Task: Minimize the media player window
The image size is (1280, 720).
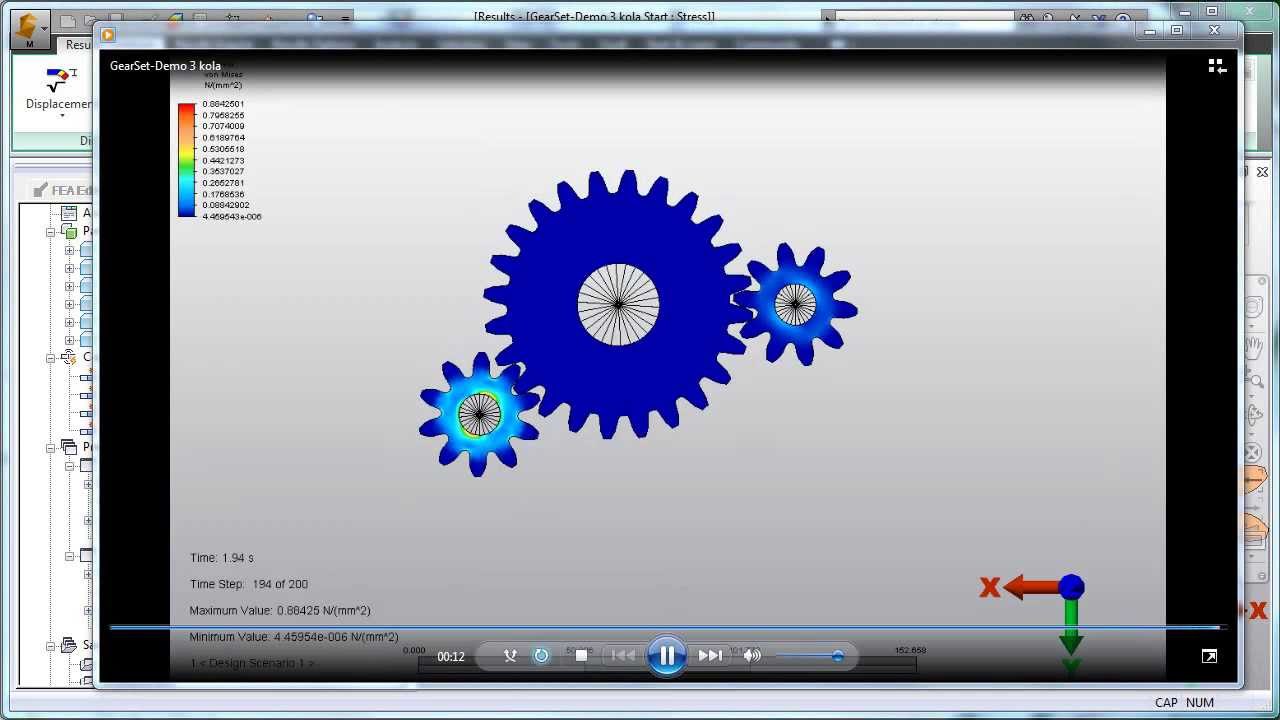Action: (1150, 31)
